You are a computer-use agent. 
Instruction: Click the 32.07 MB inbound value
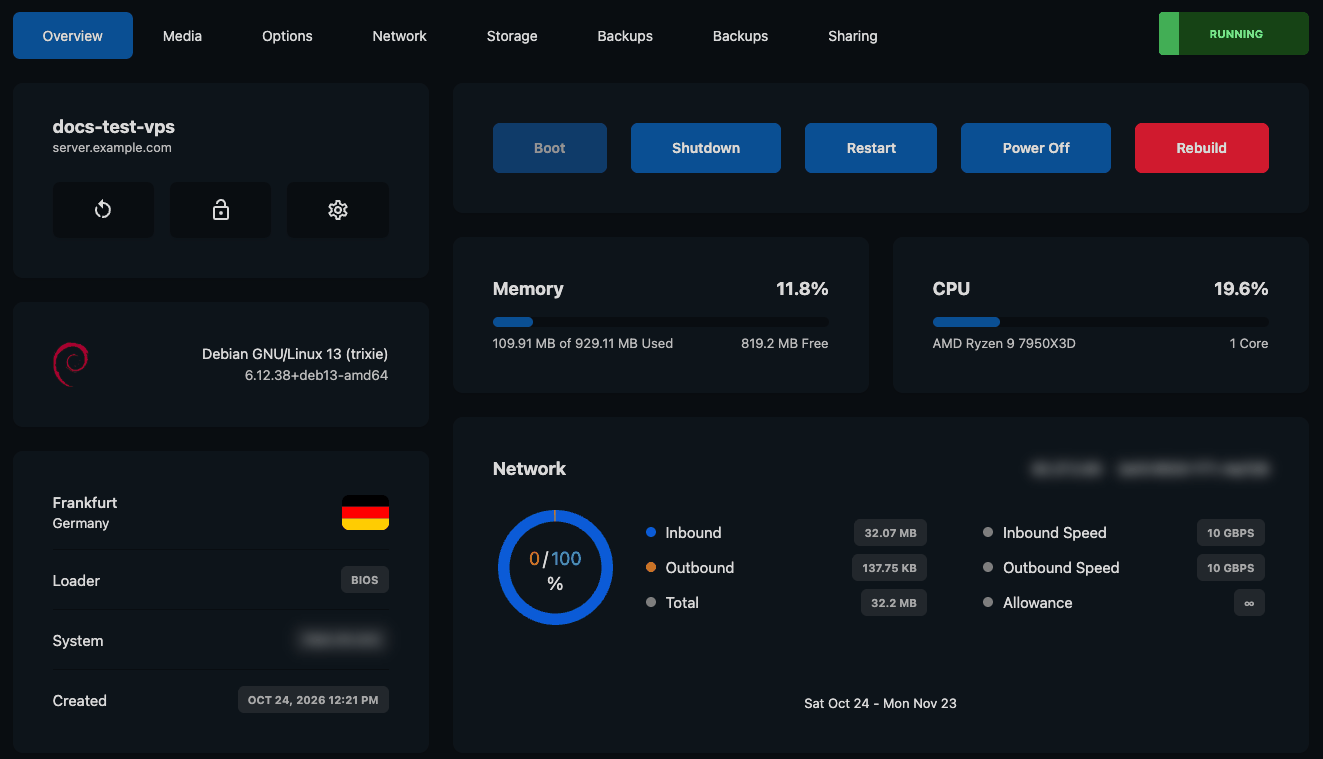pyautogui.click(x=890, y=533)
